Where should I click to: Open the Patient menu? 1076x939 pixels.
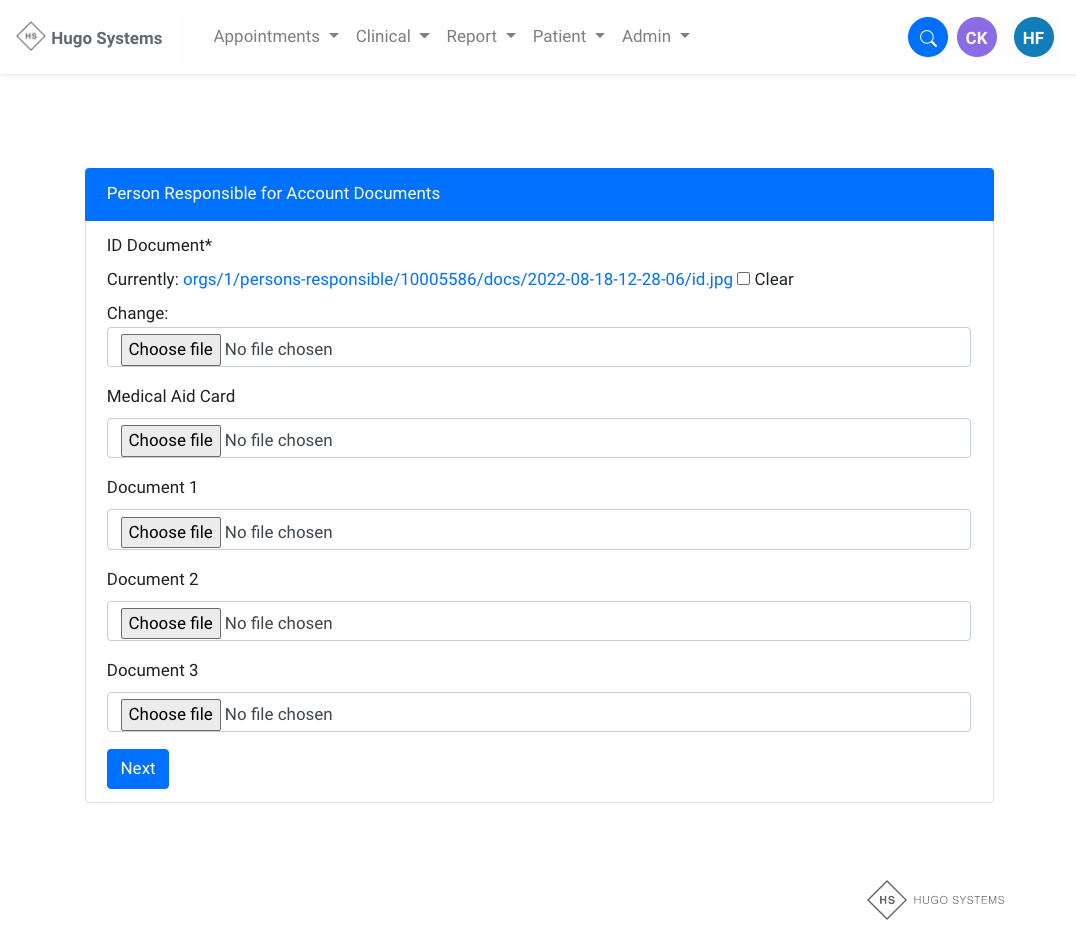click(568, 36)
